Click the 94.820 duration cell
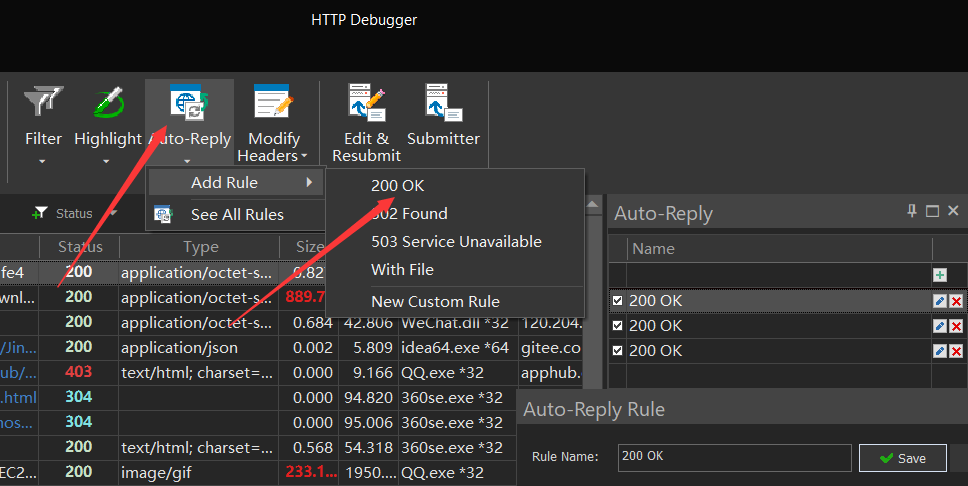This screenshot has width=968, height=486. (x=368, y=398)
